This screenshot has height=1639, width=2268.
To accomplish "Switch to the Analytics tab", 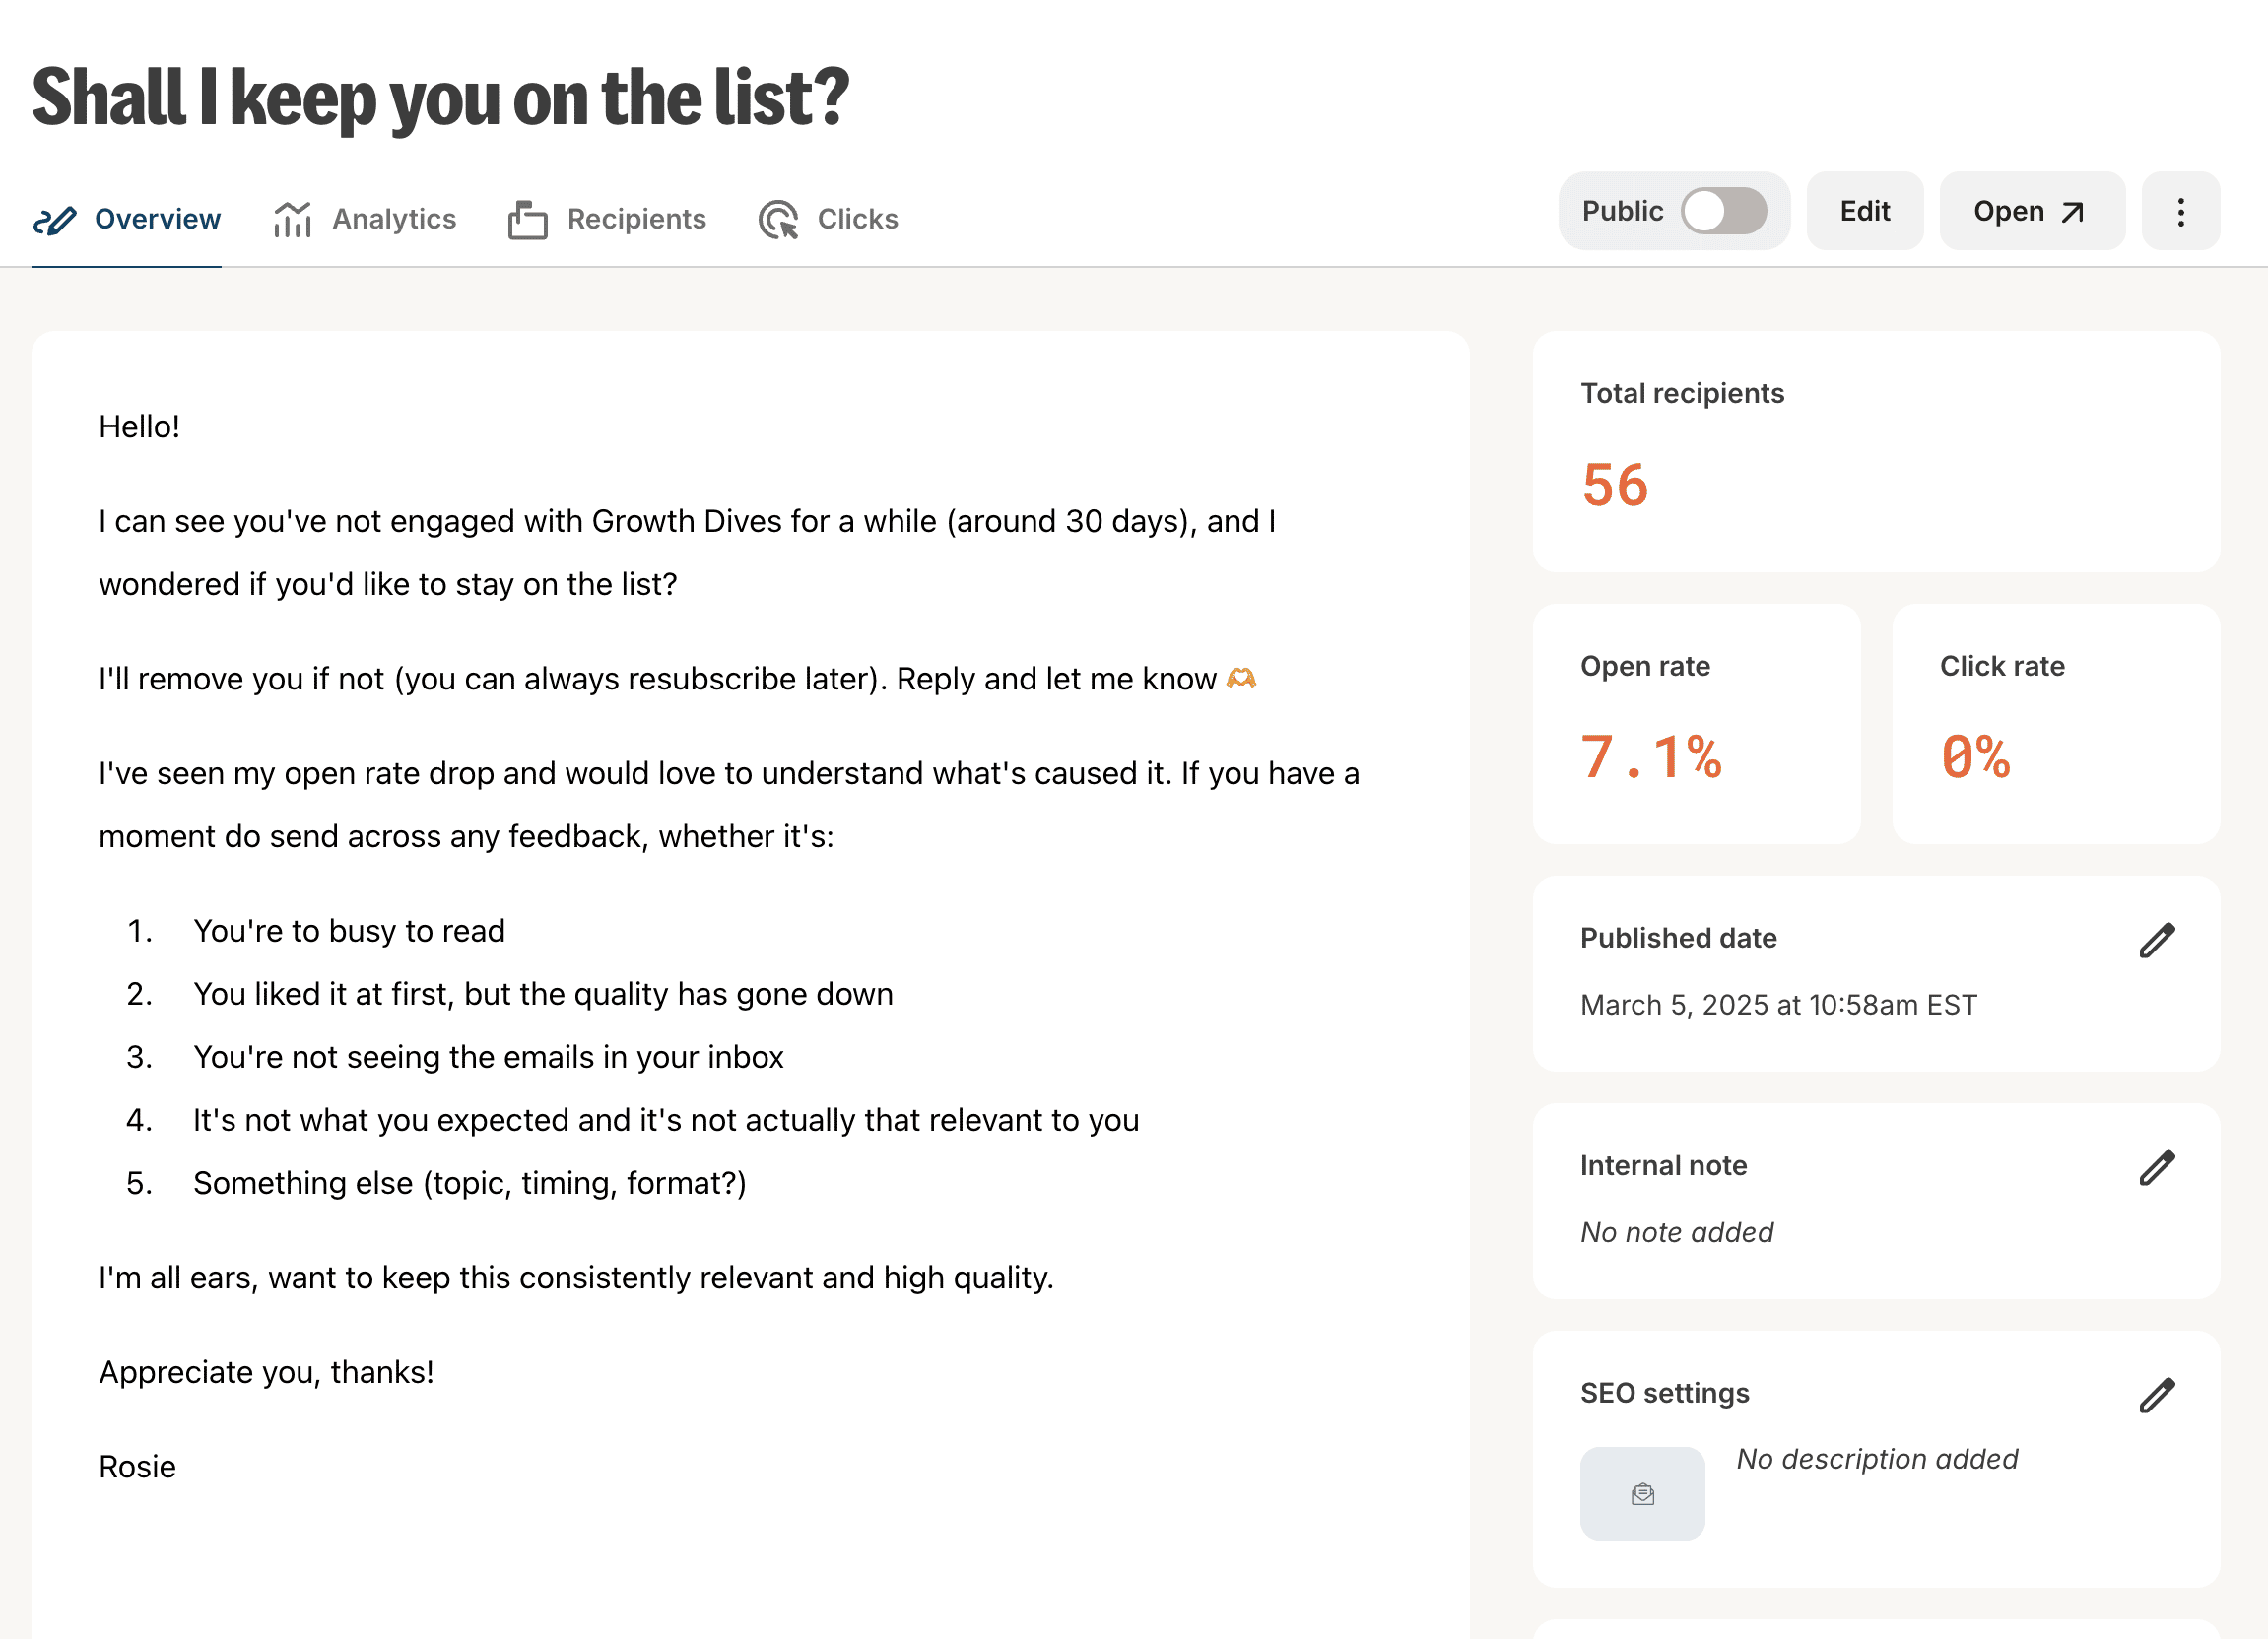I will pyautogui.click(x=364, y=219).
